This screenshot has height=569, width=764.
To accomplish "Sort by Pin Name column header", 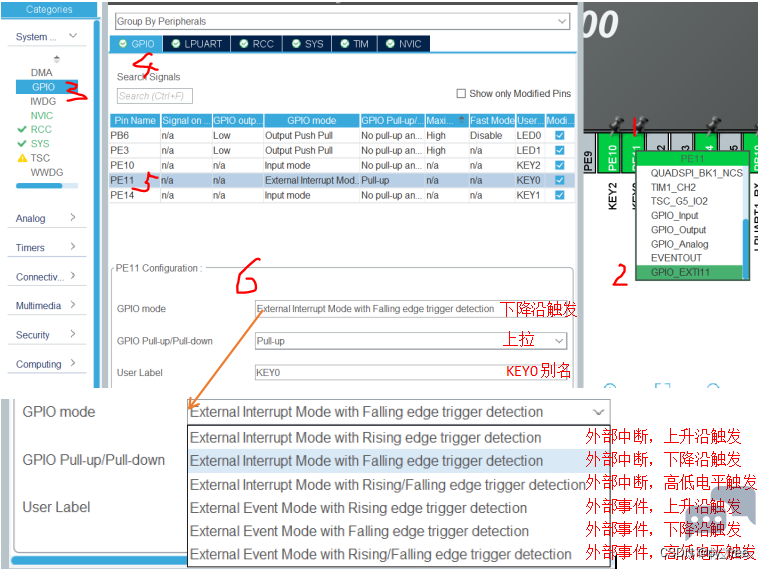I will click(x=135, y=120).
